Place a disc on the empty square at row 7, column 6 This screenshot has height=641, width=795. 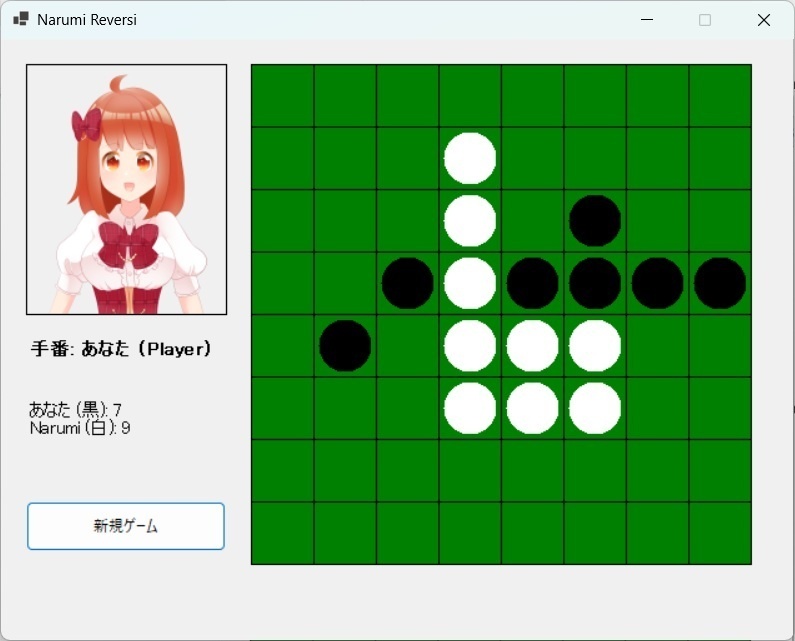(x=595, y=471)
